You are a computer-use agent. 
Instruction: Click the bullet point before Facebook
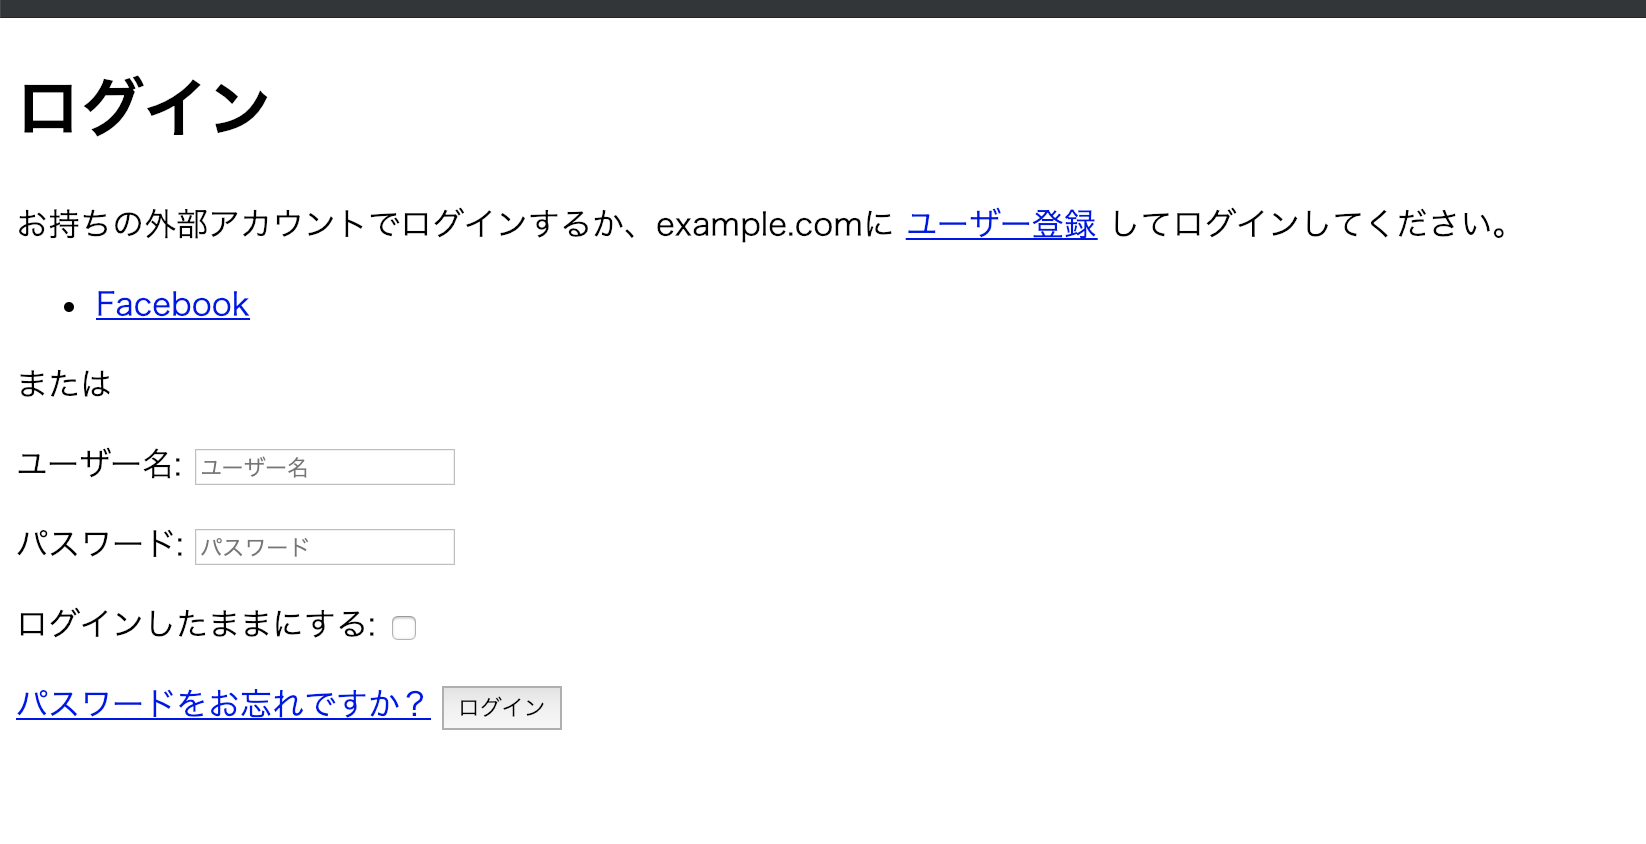click(69, 307)
